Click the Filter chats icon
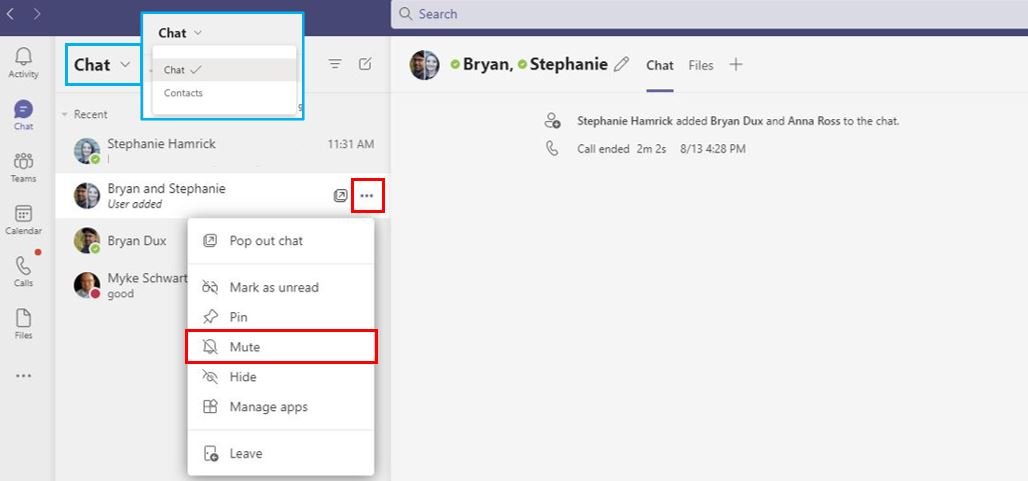The height and width of the screenshot is (481, 1028). (335, 64)
